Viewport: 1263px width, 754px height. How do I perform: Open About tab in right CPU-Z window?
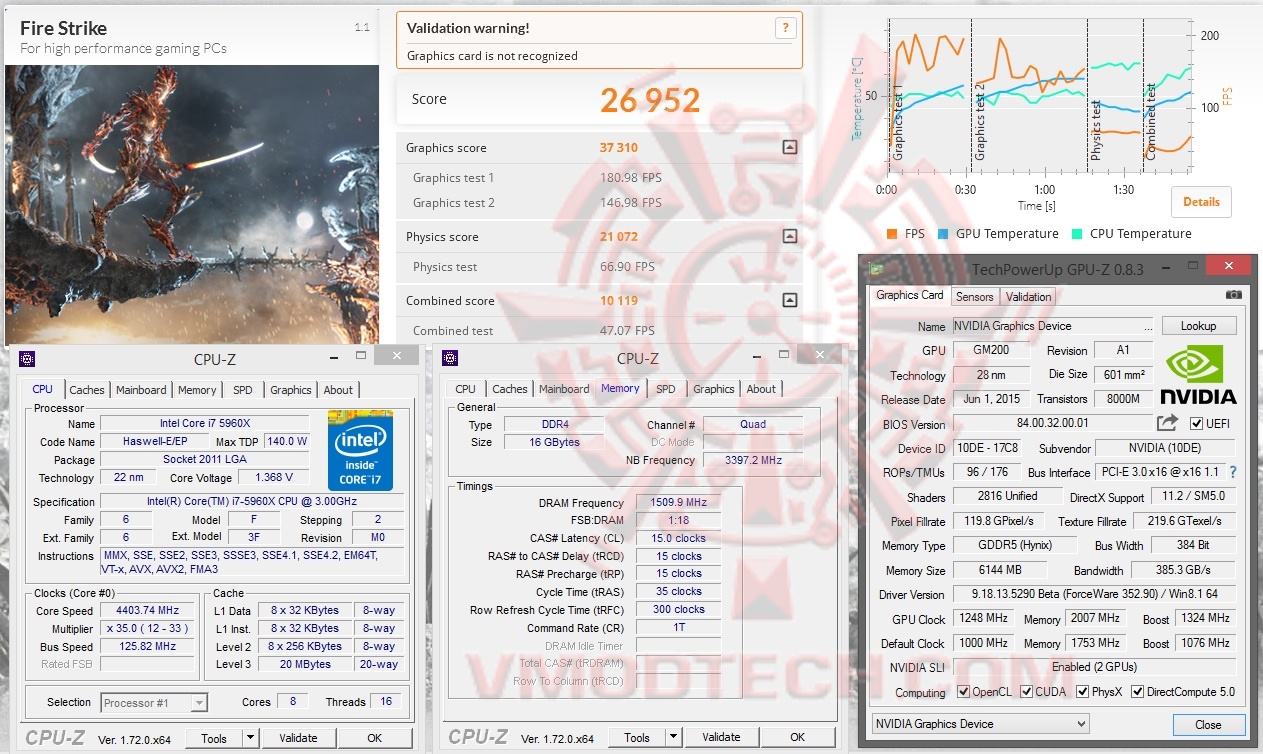(x=761, y=389)
